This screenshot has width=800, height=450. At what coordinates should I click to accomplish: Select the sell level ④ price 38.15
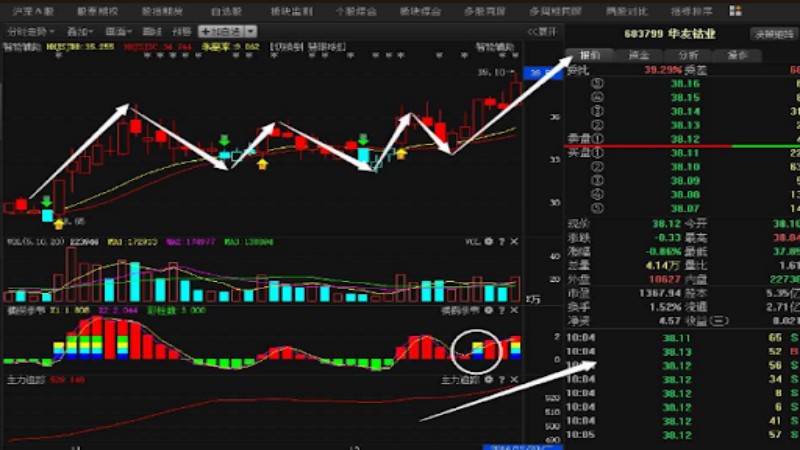pos(685,97)
